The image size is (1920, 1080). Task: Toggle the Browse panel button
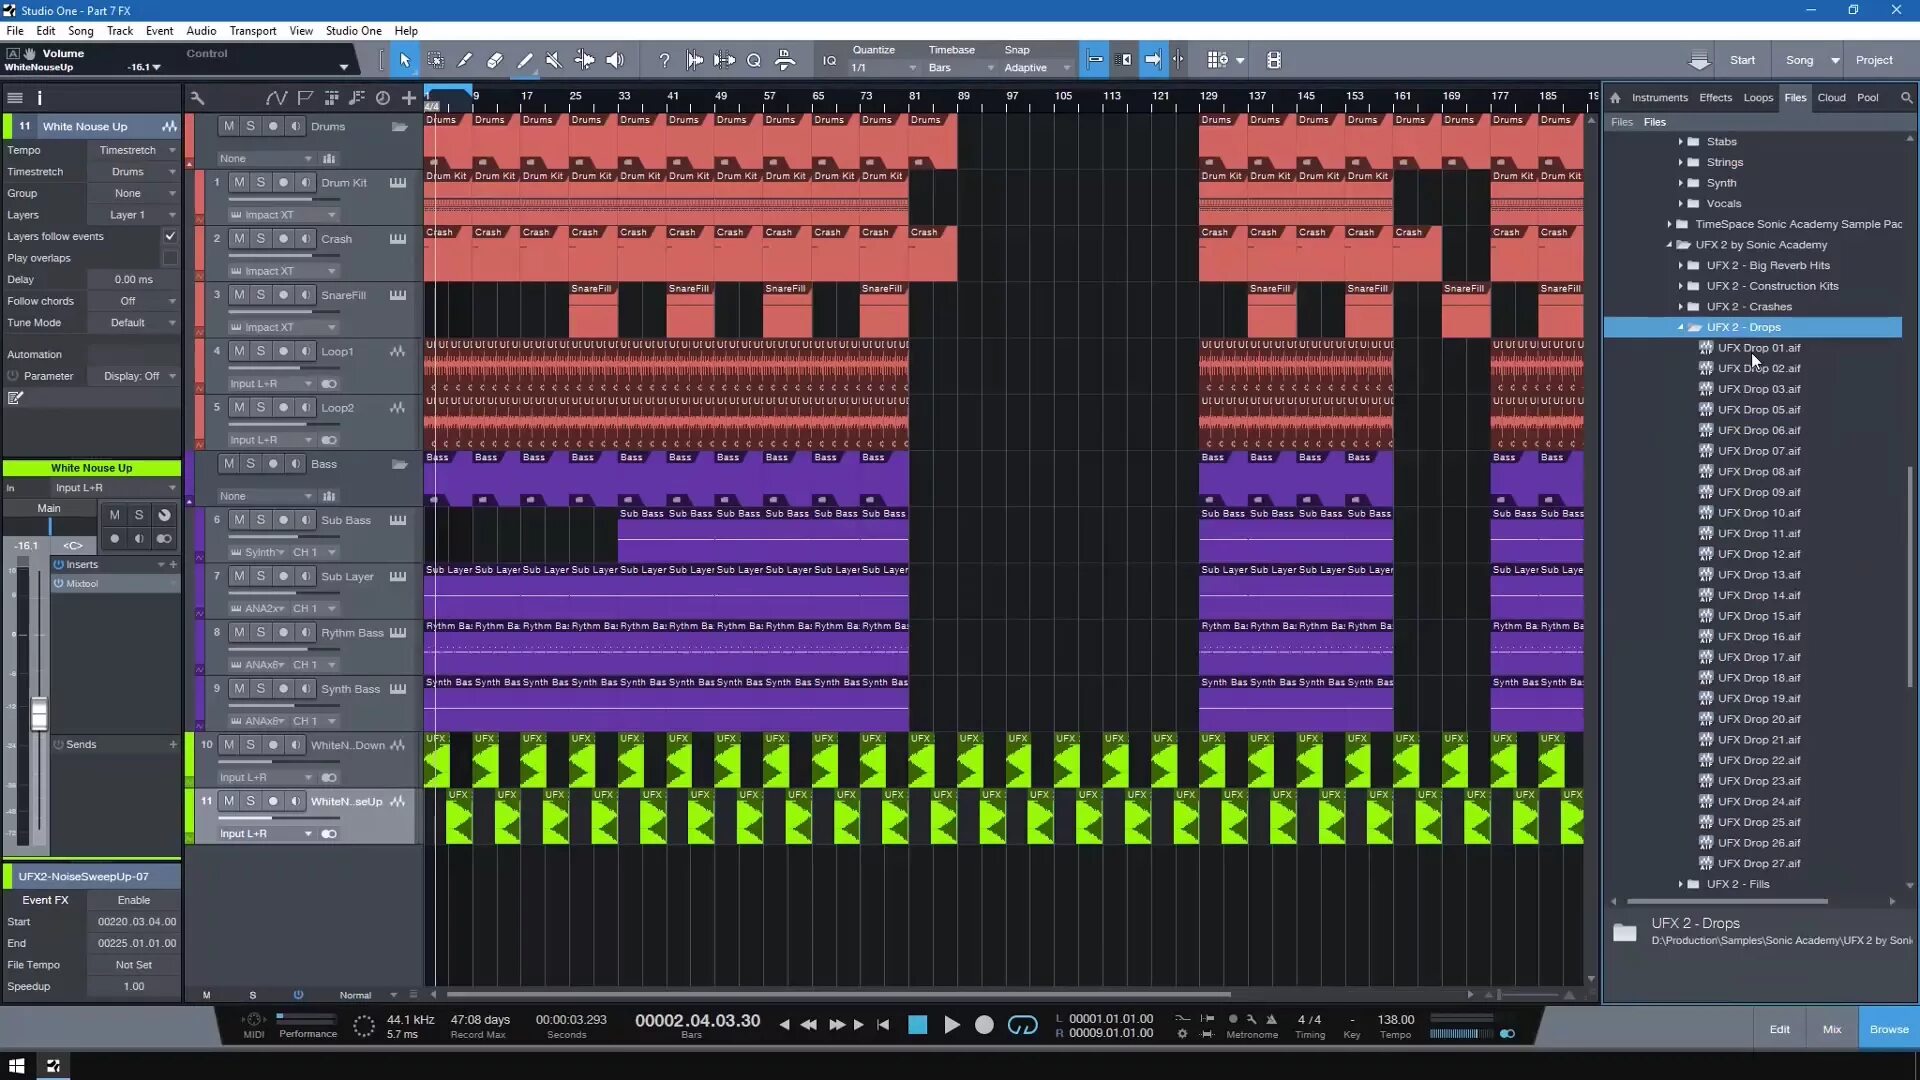(1888, 1029)
